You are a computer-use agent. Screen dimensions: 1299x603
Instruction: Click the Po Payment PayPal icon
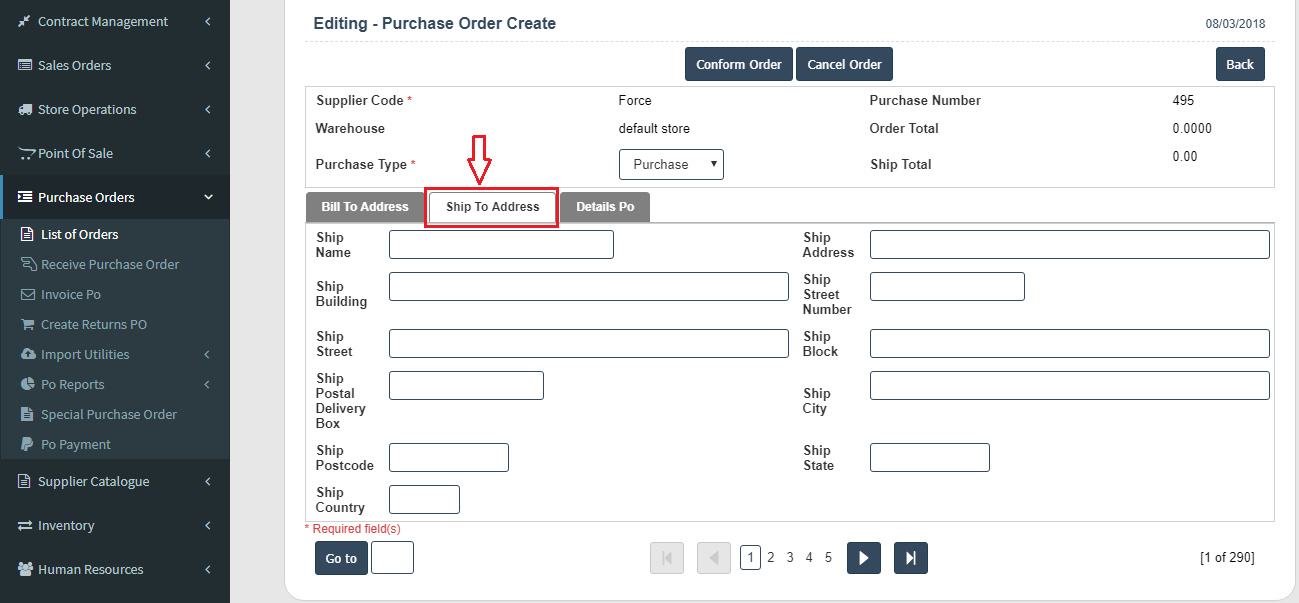28,445
